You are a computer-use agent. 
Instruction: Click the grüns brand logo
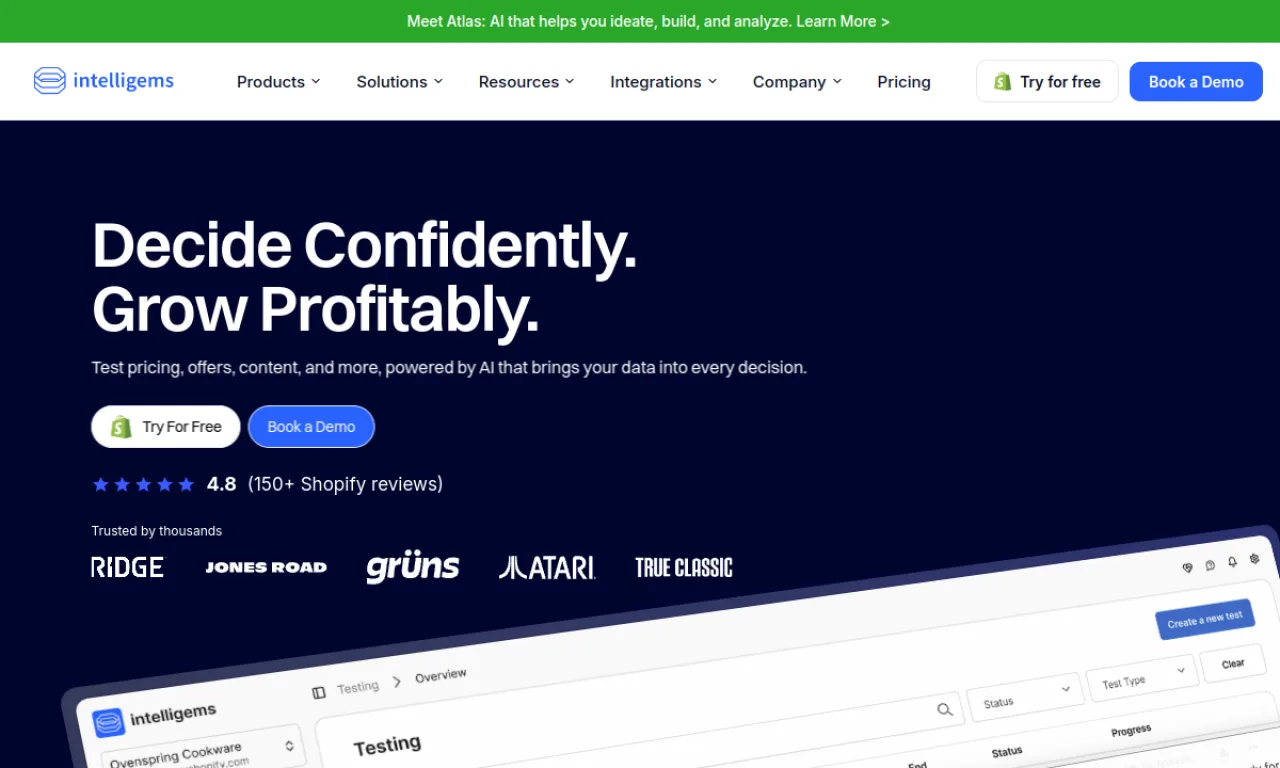click(x=413, y=567)
